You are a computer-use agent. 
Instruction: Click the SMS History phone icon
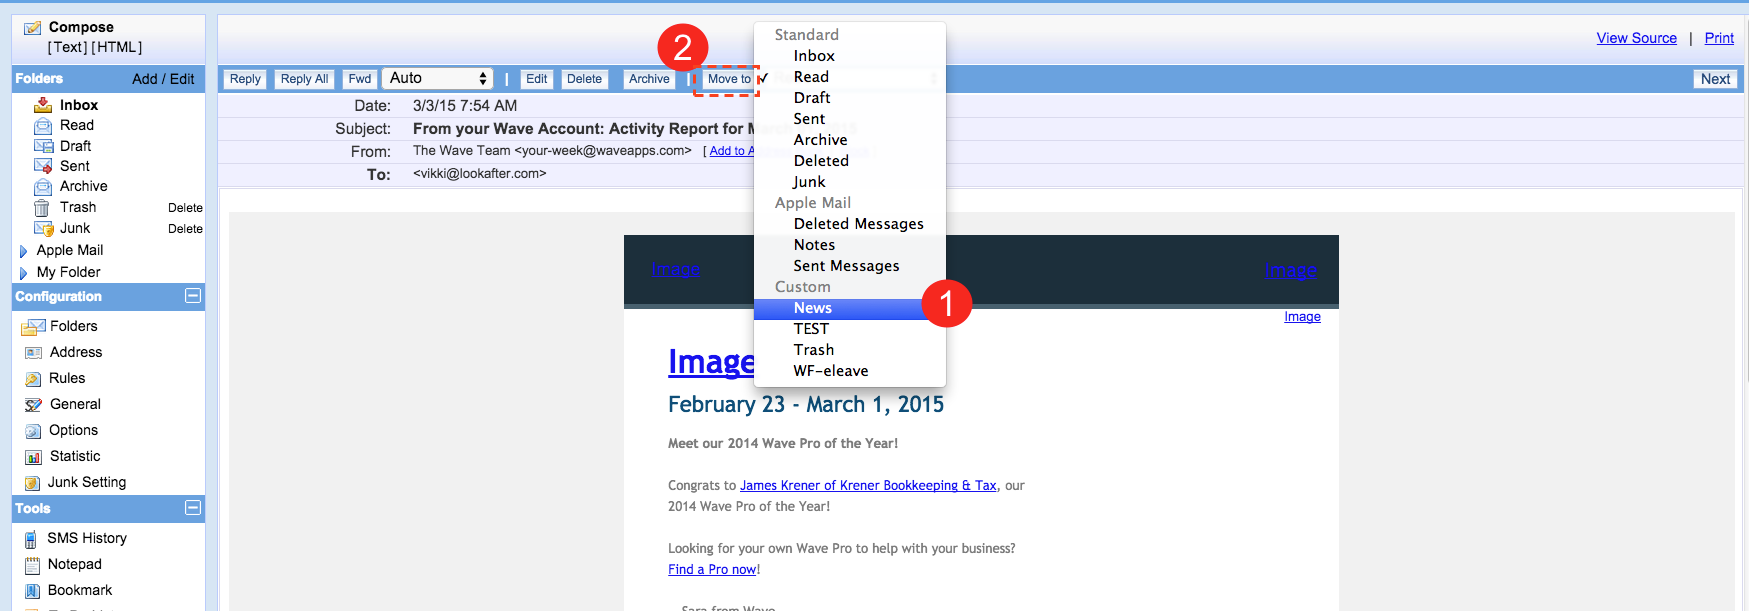(31, 539)
